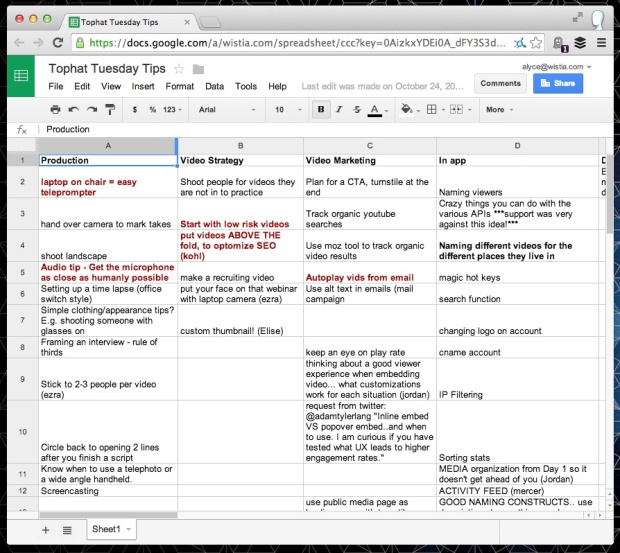Add a new sheet with plus icon

point(45,530)
